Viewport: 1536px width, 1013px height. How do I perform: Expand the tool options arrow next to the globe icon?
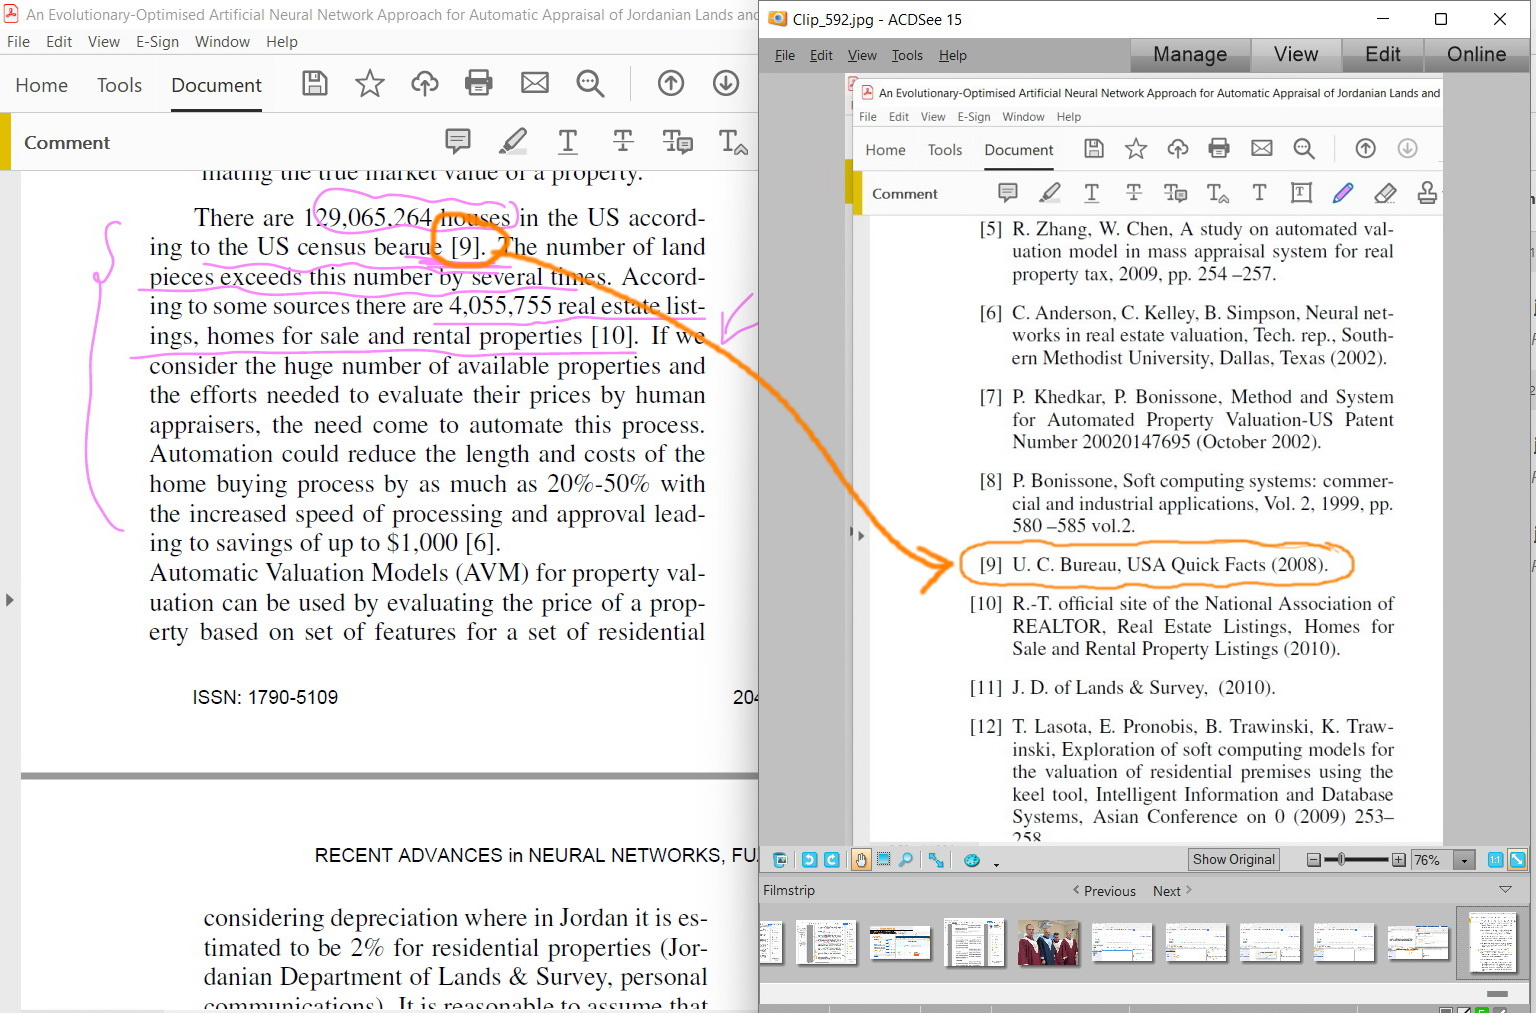(996, 864)
